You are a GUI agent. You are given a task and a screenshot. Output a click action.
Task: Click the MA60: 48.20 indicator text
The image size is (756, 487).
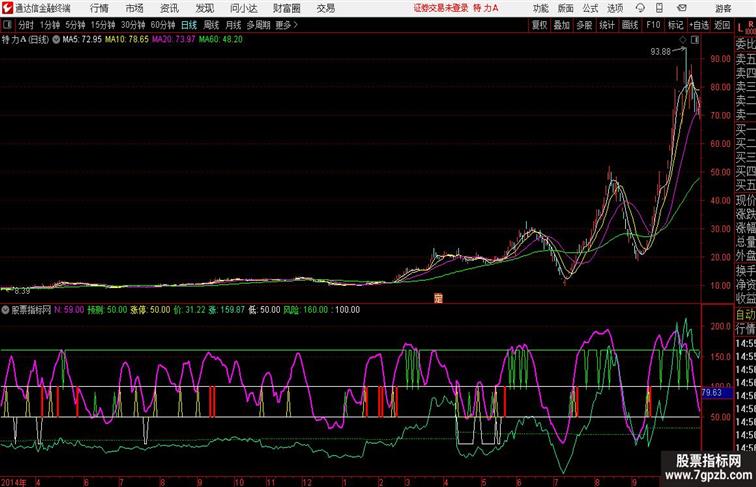click(x=221, y=40)
